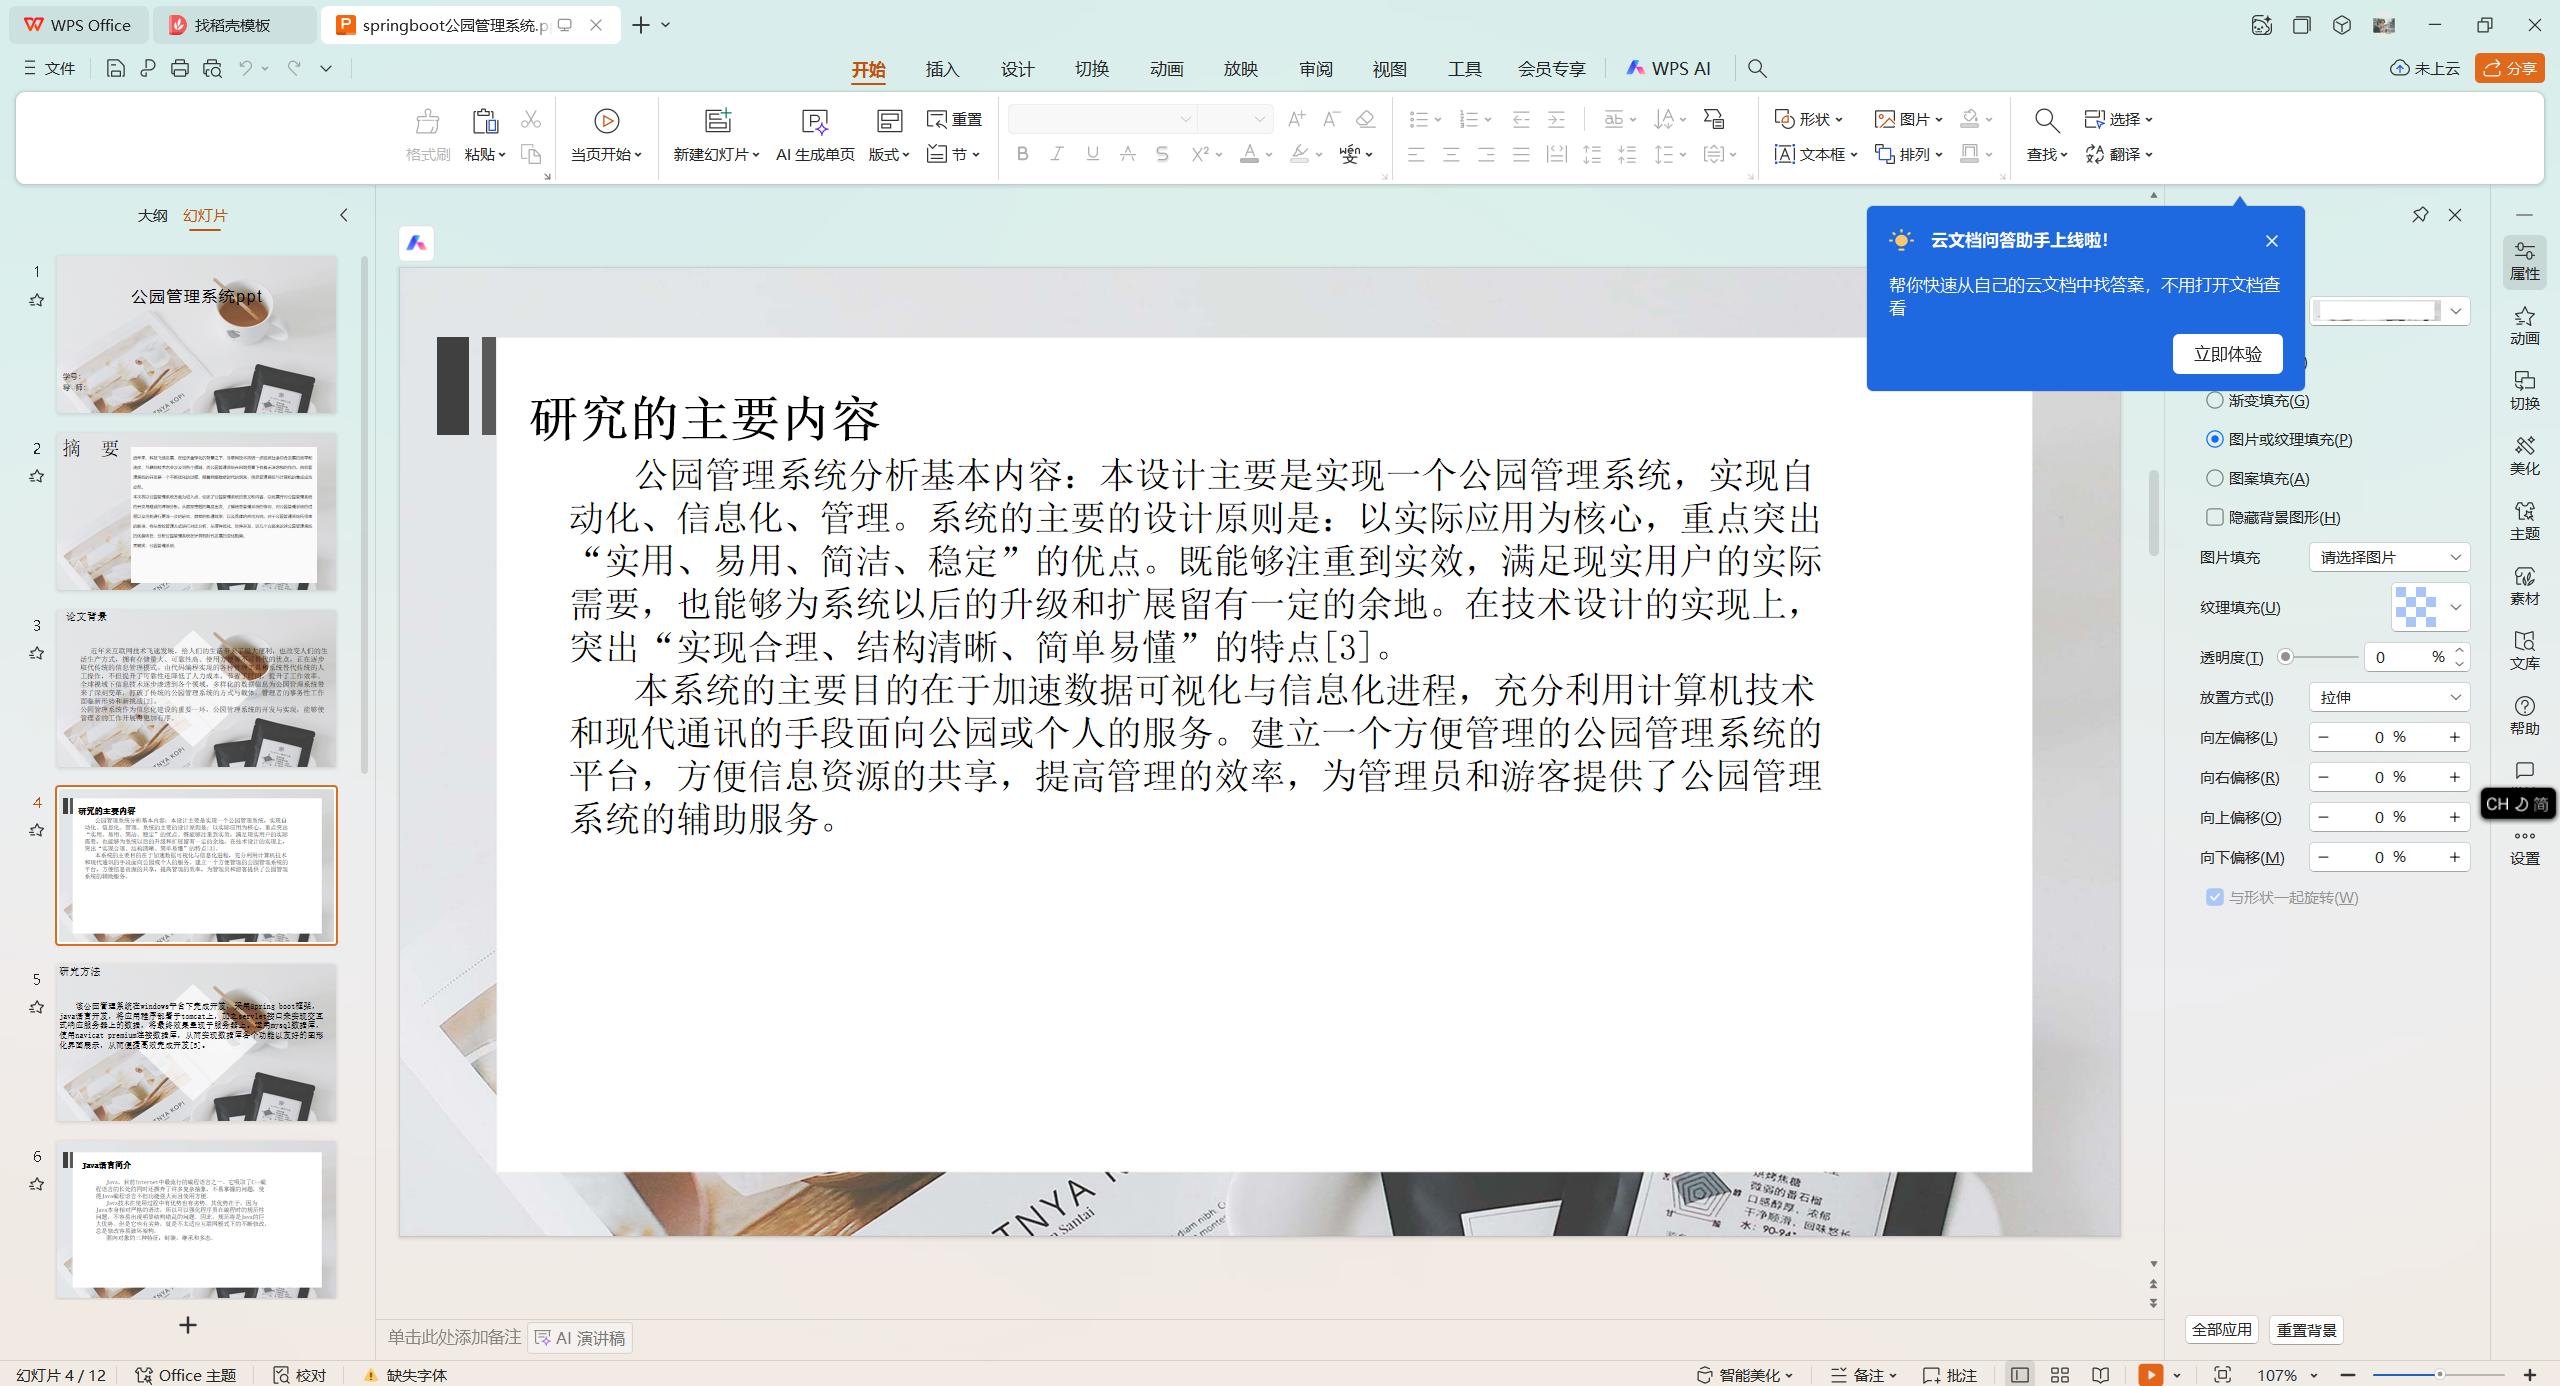Screen dimensions: 2560x1386
Task: Select the 格式刷 tool
Action: point(426,134)
